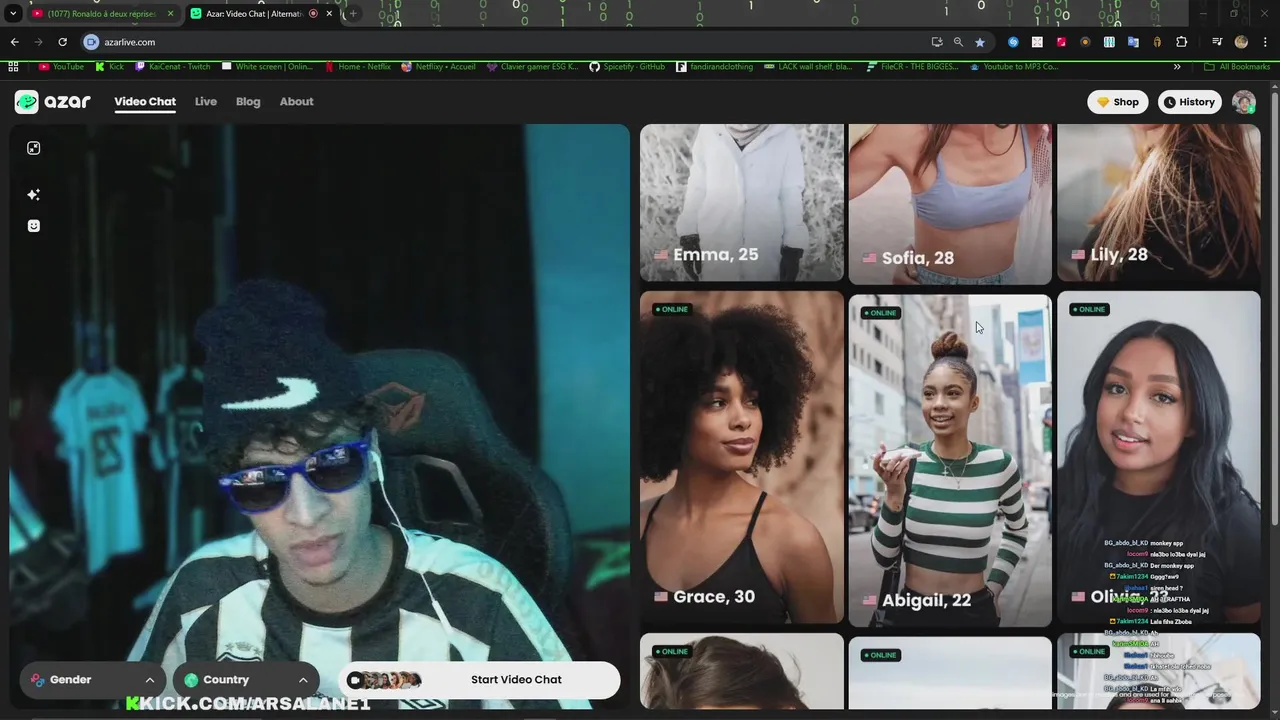Viewport: 1280px width, 720px height.
Task: Close the Ronaldo YouTube browser tab
Action: [170, 14]
